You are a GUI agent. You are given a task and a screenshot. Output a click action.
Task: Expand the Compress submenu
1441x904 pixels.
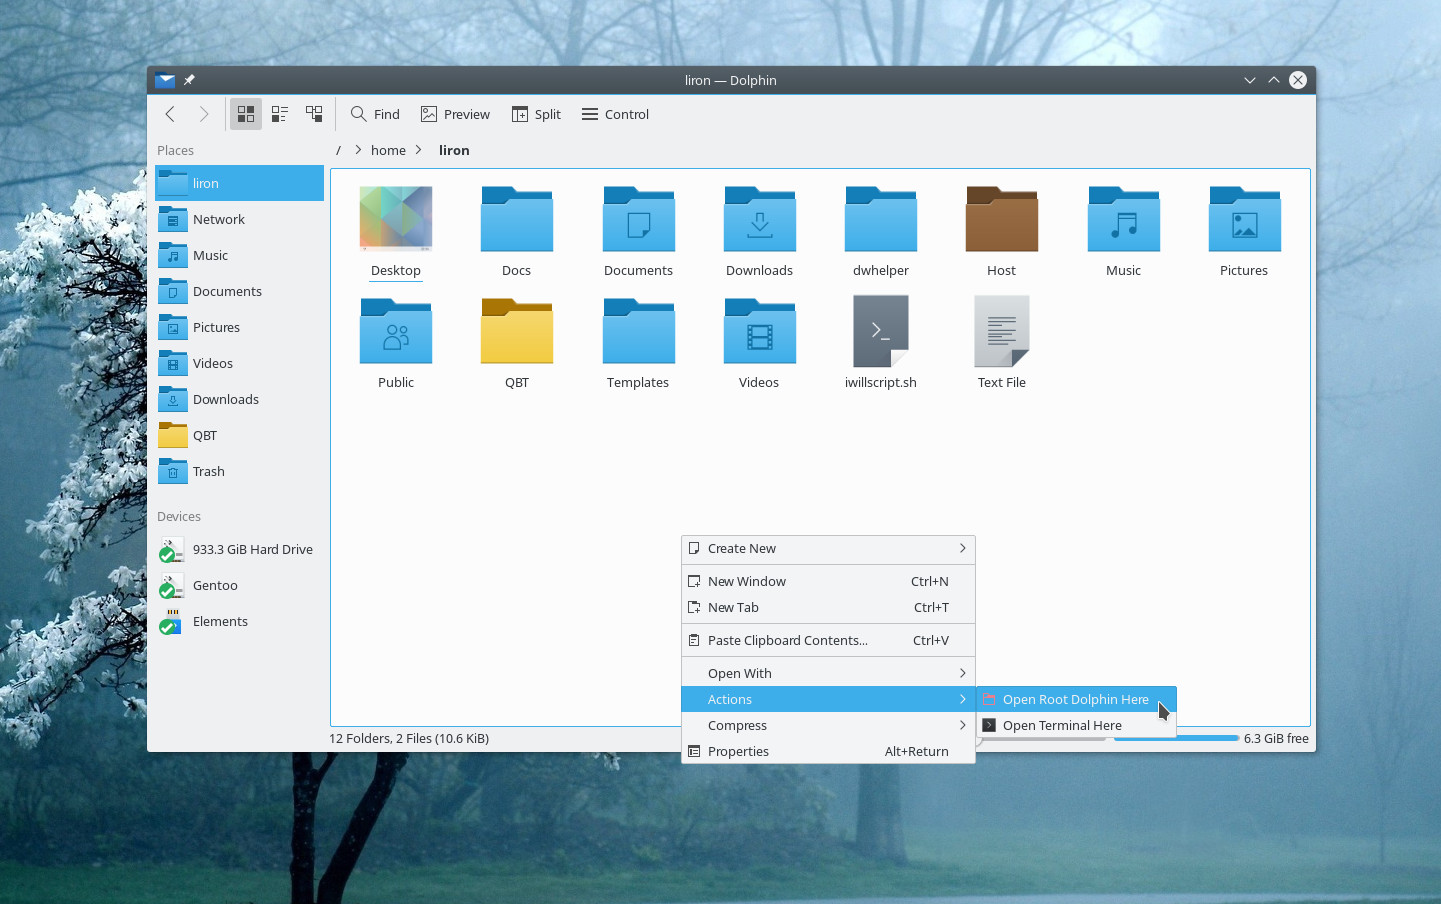[x=737, y=725]
